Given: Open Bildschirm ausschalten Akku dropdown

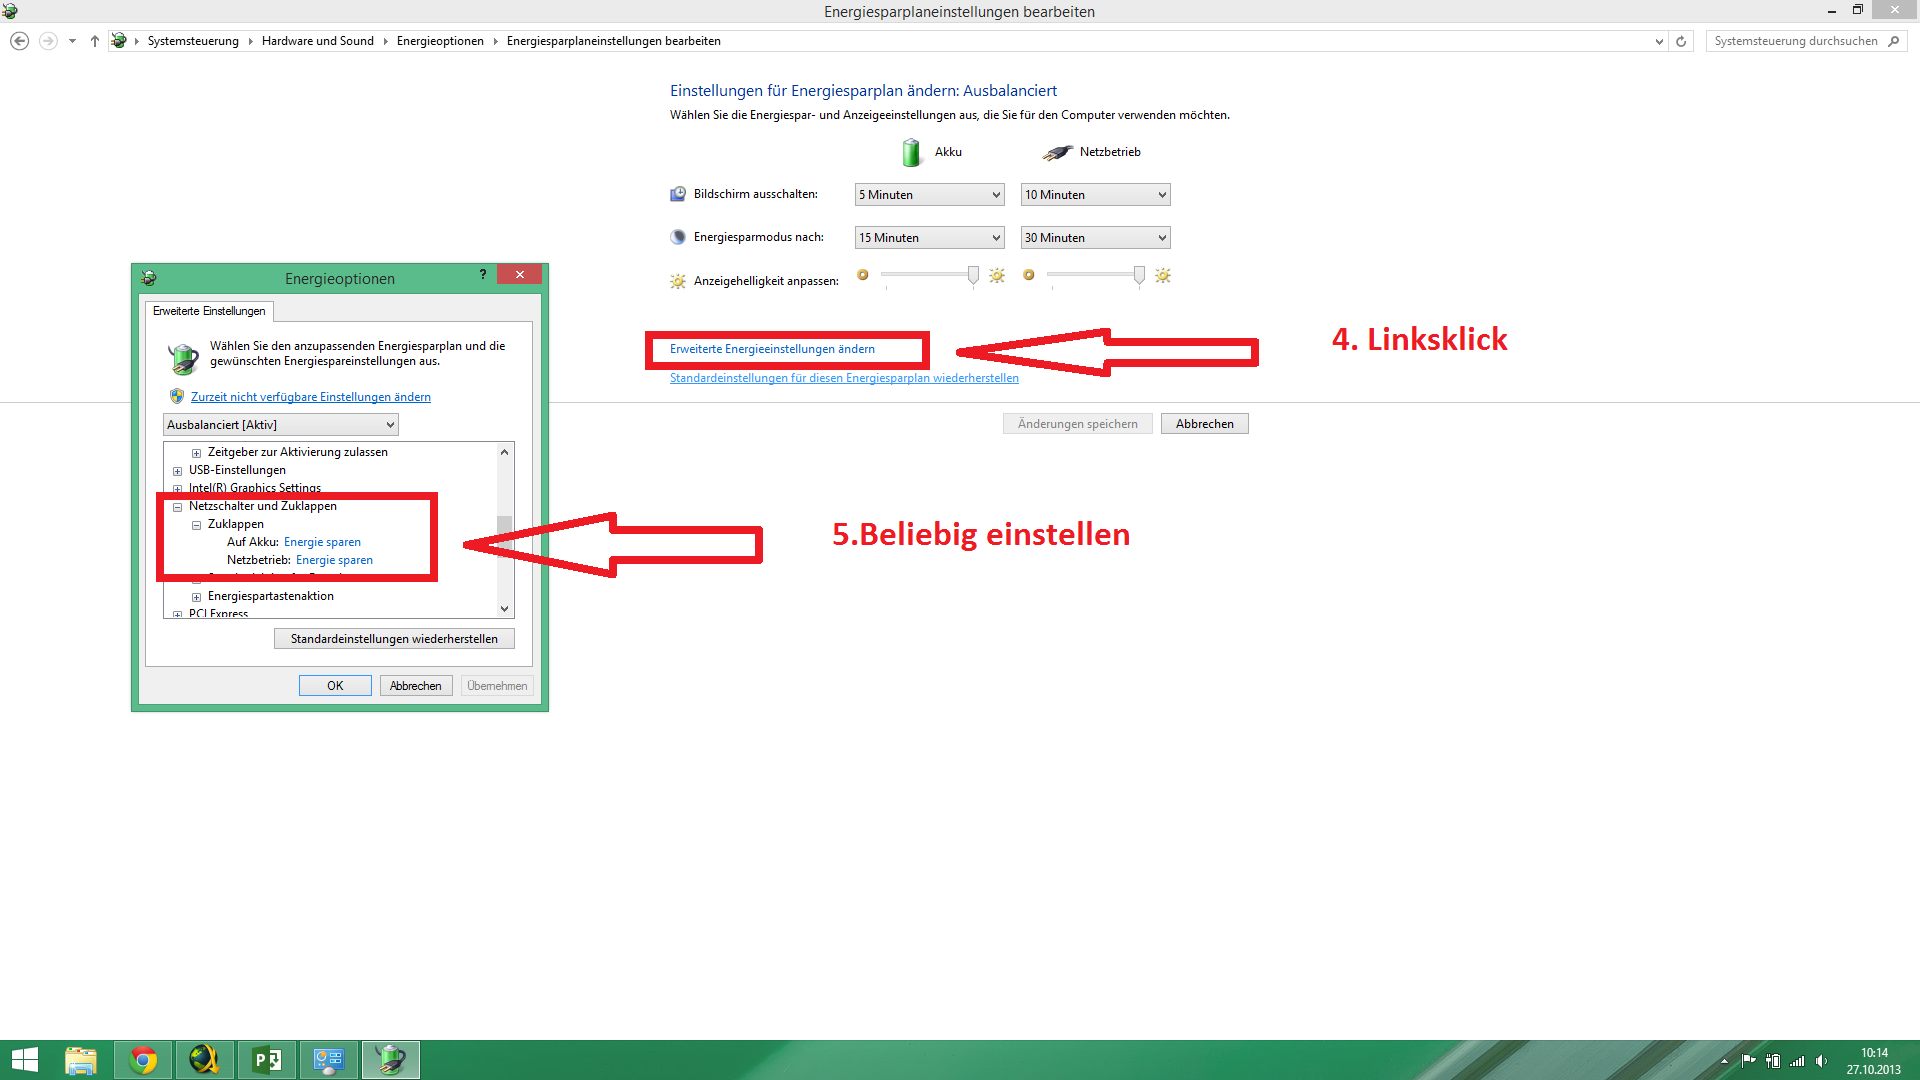Looking at the screenshot, I should pos(929,195).
